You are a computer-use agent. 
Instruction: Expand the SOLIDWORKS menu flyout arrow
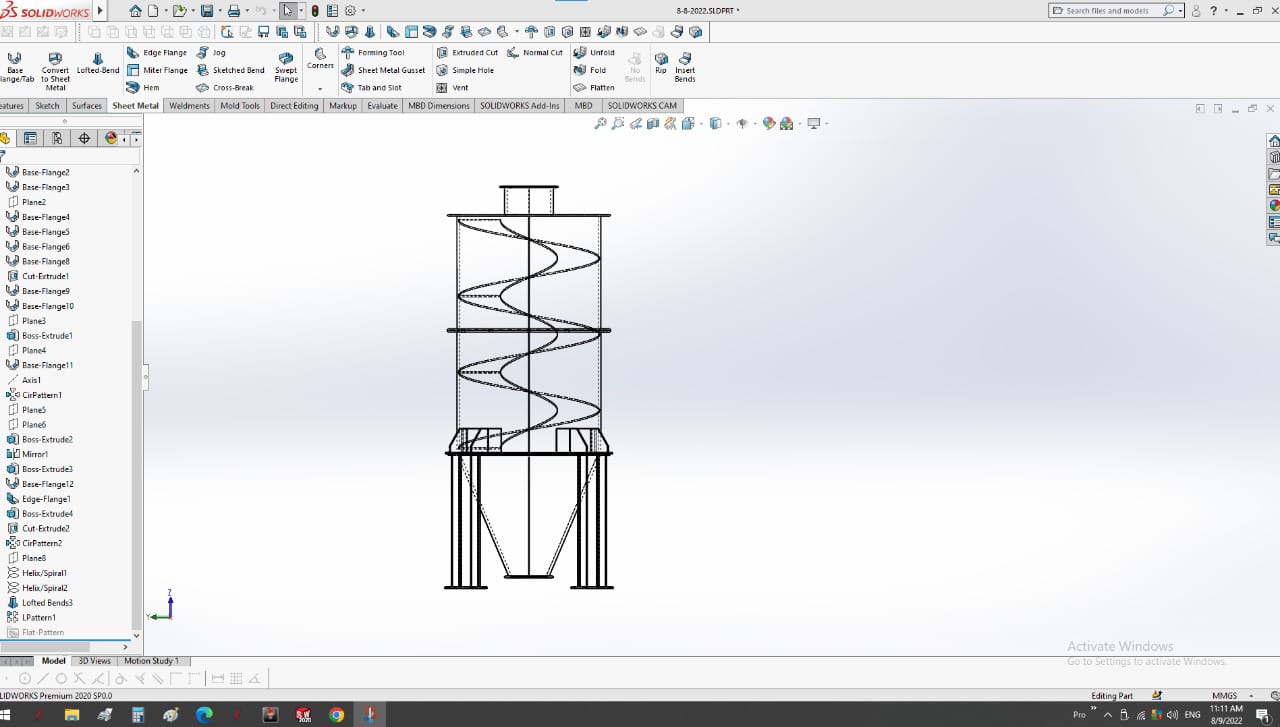(99, 11)
